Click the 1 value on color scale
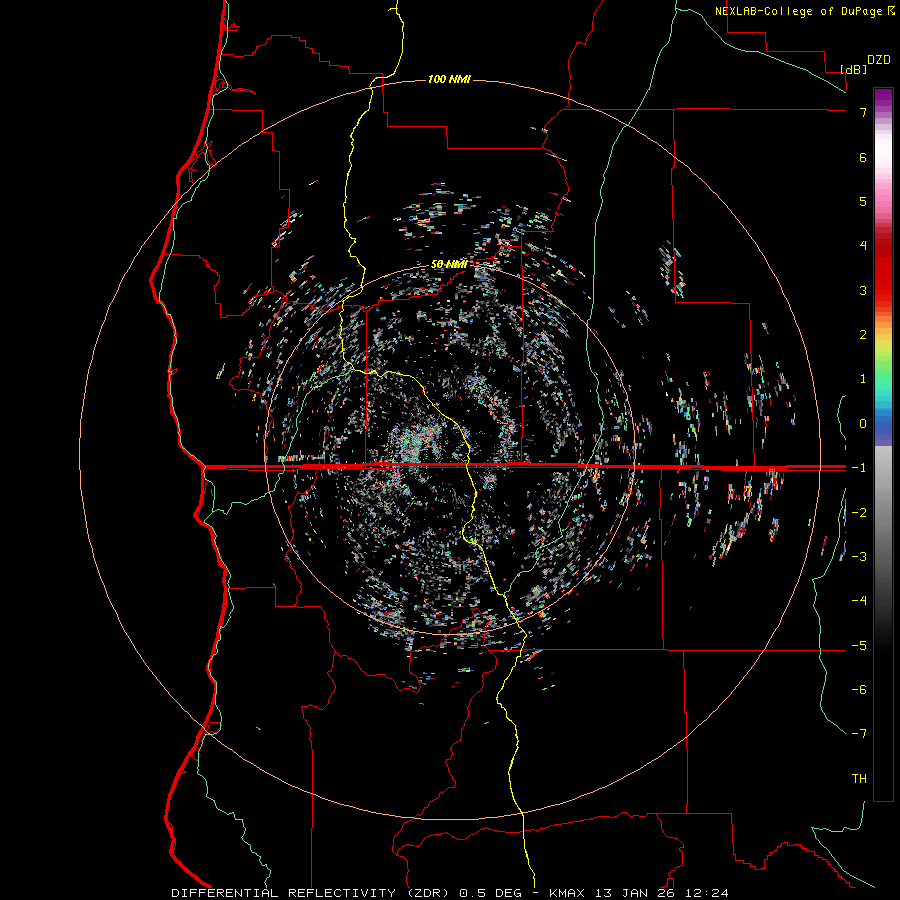The height and width of the screenshot is (900, 900). click(863, 379)
